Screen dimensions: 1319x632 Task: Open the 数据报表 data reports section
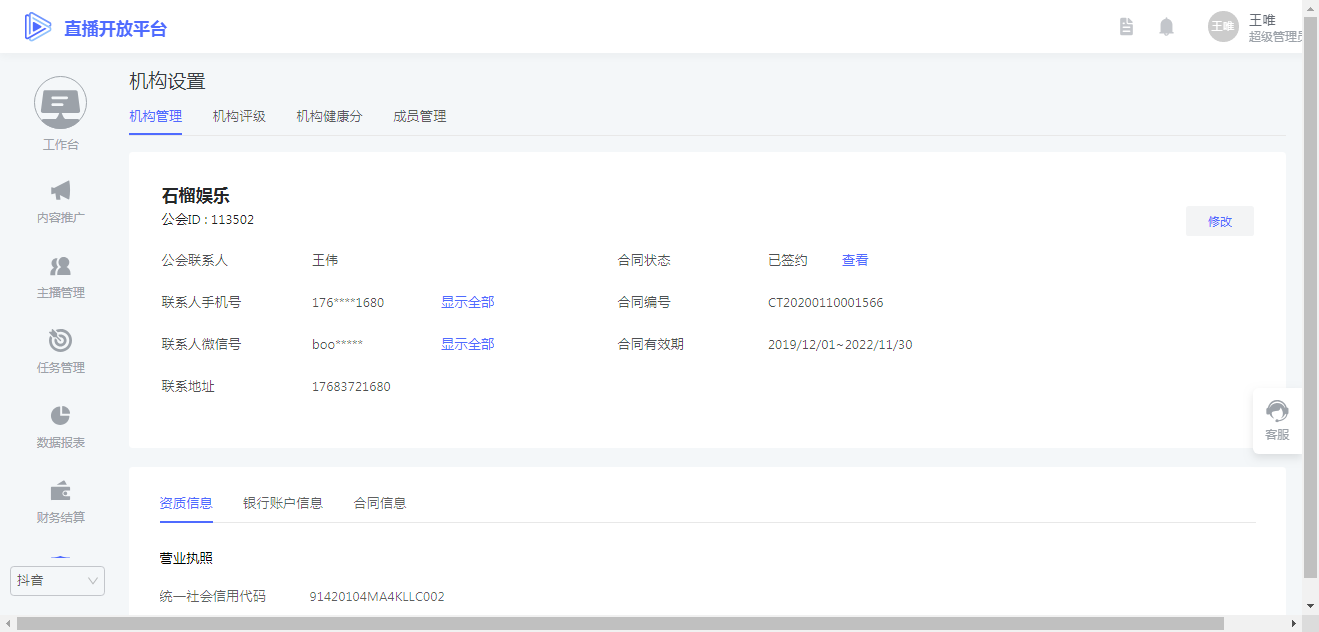(x=60, y=427)
